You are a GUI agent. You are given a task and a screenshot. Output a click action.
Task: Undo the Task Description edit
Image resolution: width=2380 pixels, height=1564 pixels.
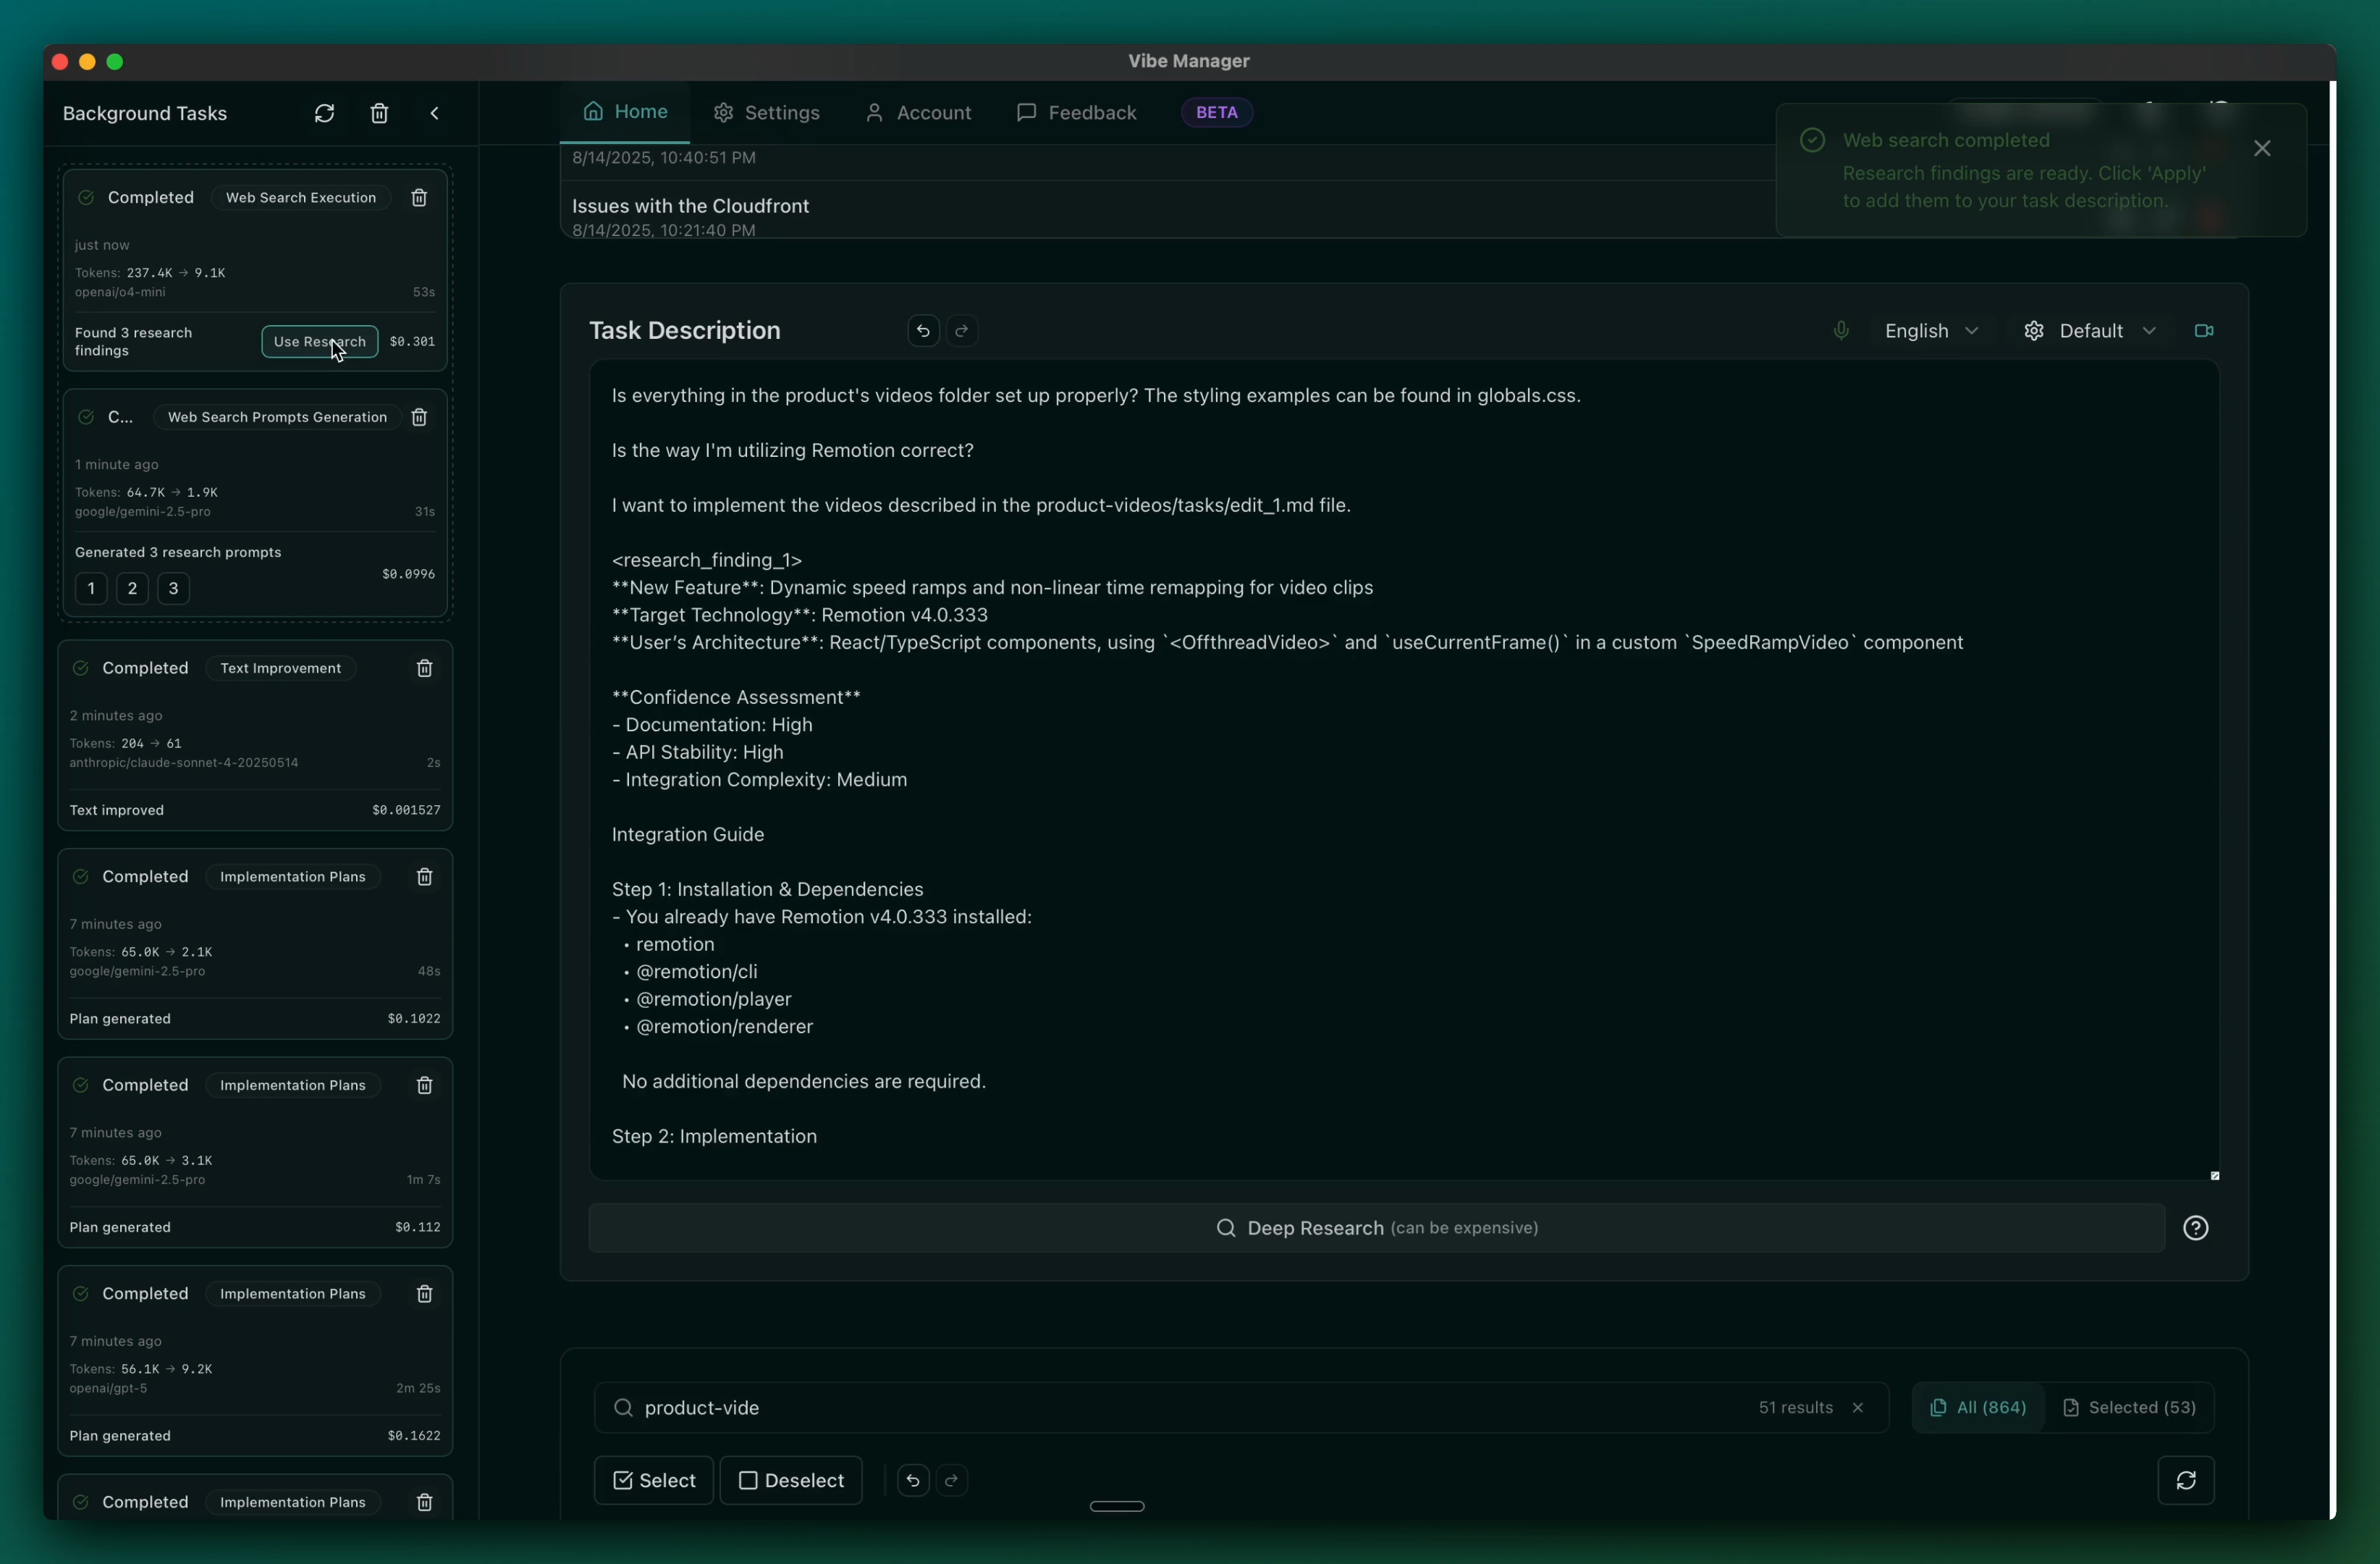coord(923,330)
